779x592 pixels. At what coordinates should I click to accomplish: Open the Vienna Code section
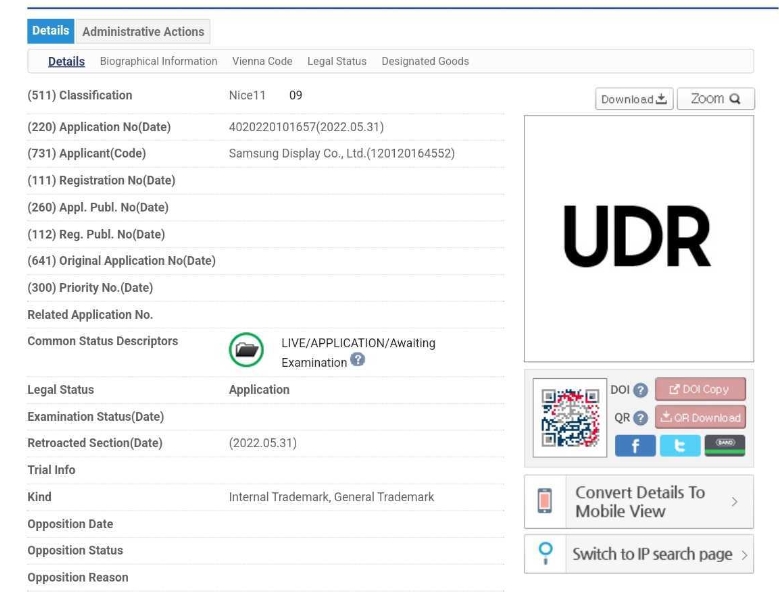click(262, 62)
